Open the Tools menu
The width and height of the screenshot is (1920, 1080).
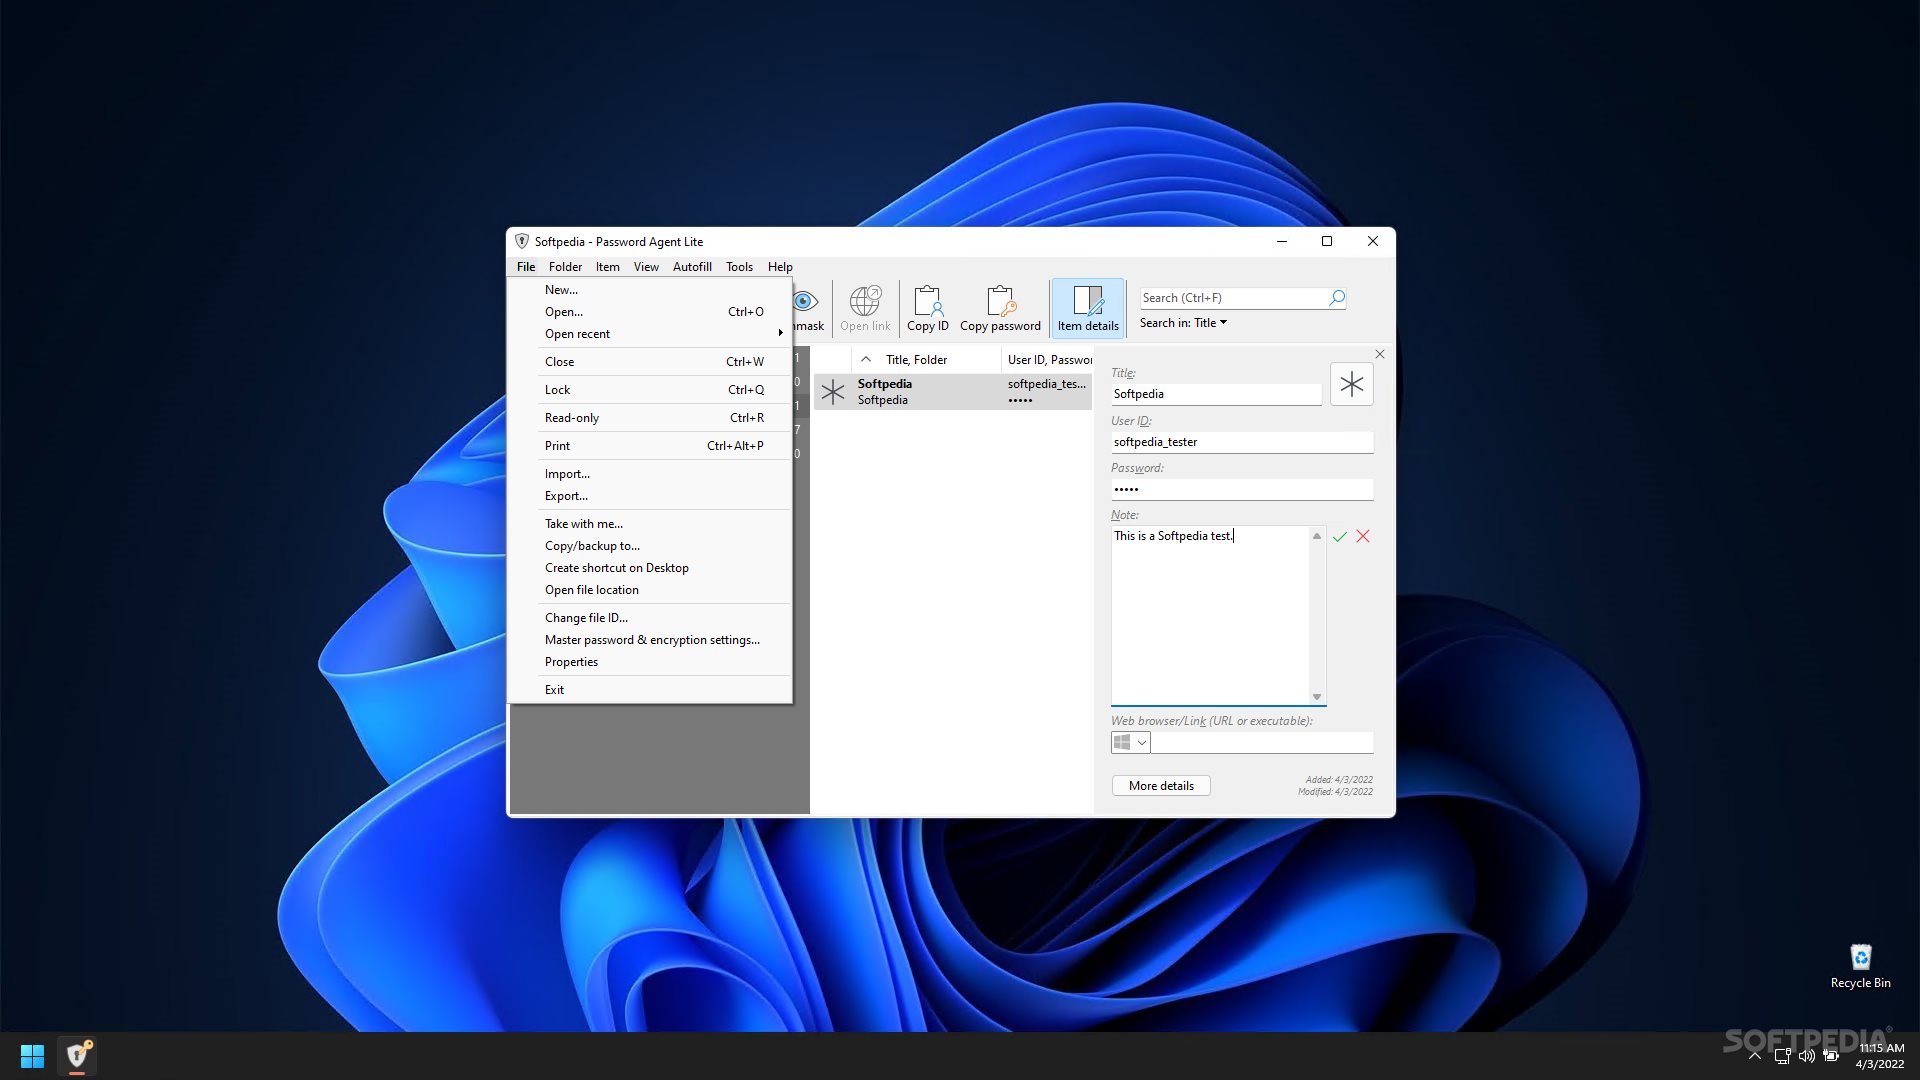tap(739, 267)
